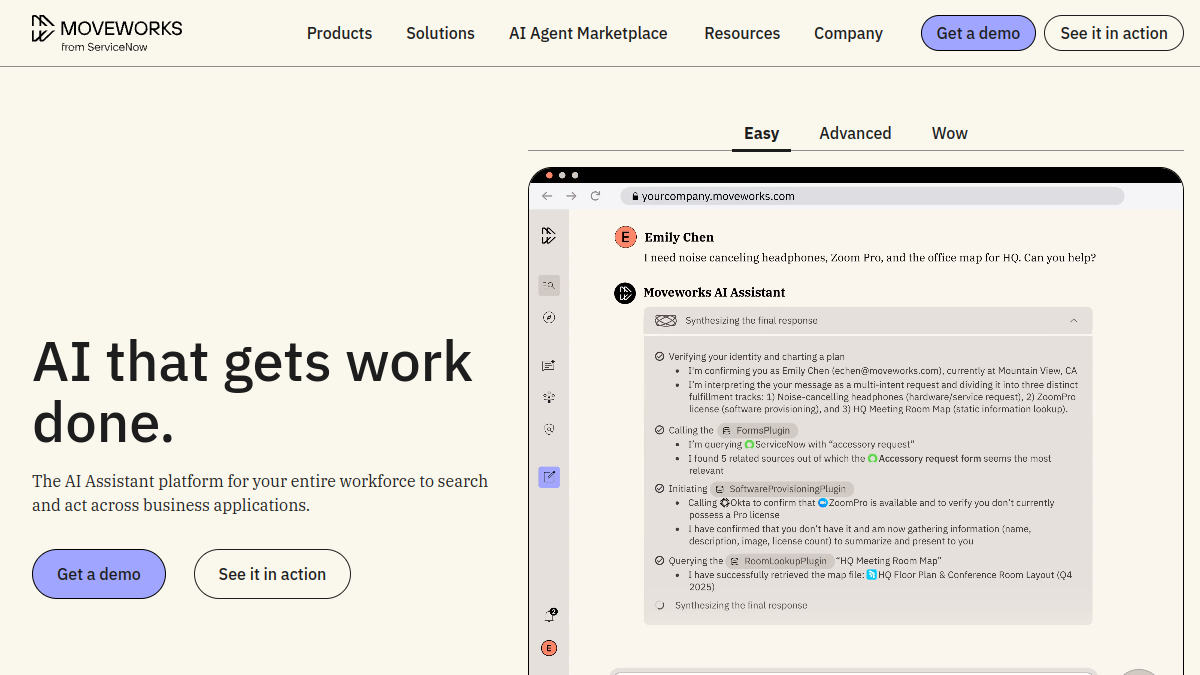Click the checkmark beside Calling the FormsPlugin

(660, 430)
